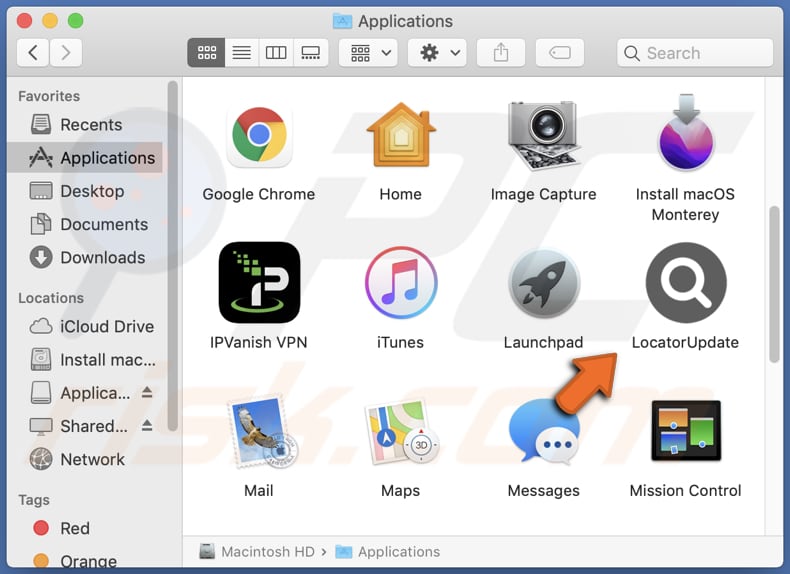Open Downloads in the sidebar
Viewport: 790px width, 574px height.
click(x=85, y=258)
